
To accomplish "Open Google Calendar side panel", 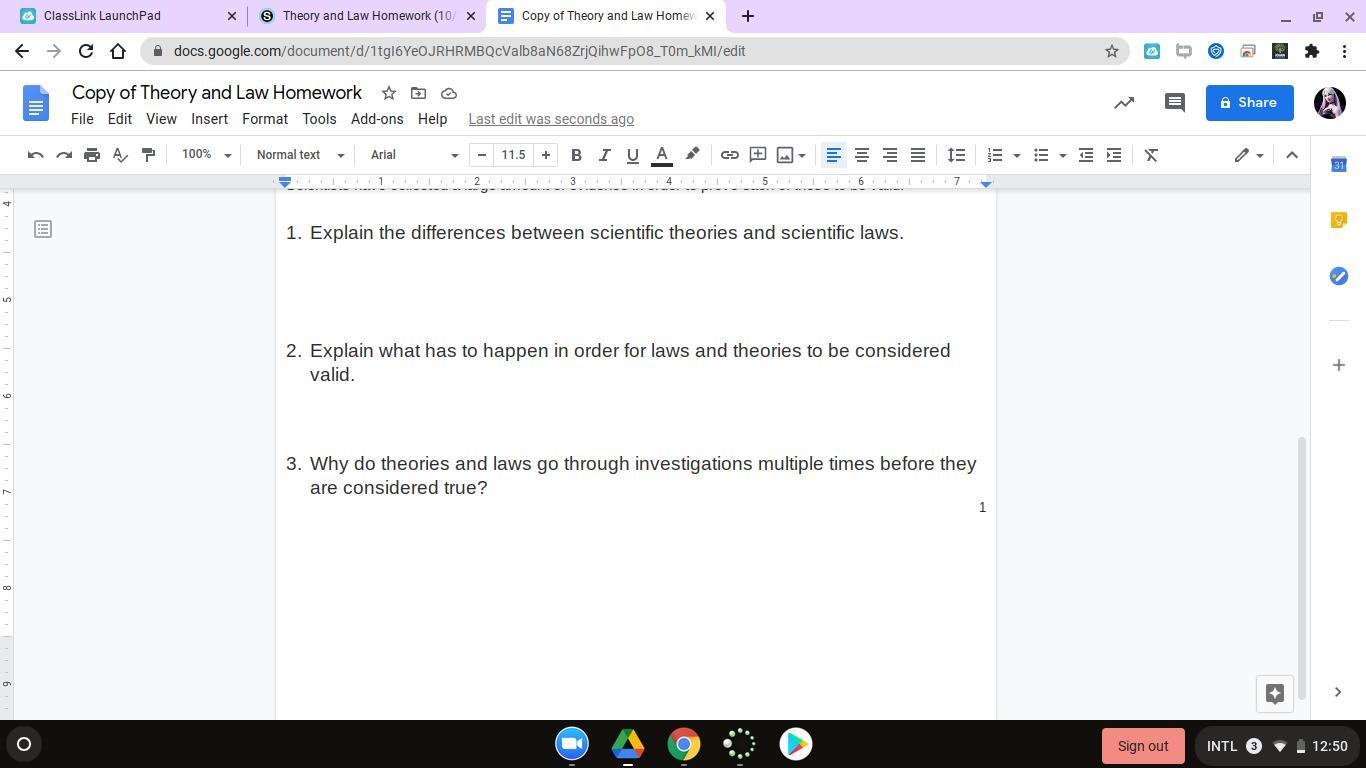I will [x=1339, y=164].
